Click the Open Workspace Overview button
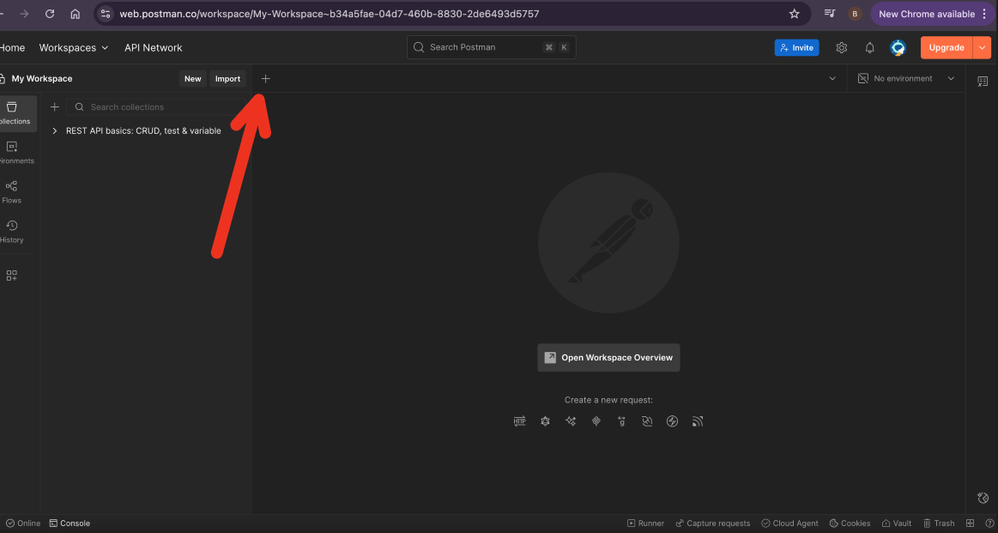998x533 pixels. click(608, 357)
